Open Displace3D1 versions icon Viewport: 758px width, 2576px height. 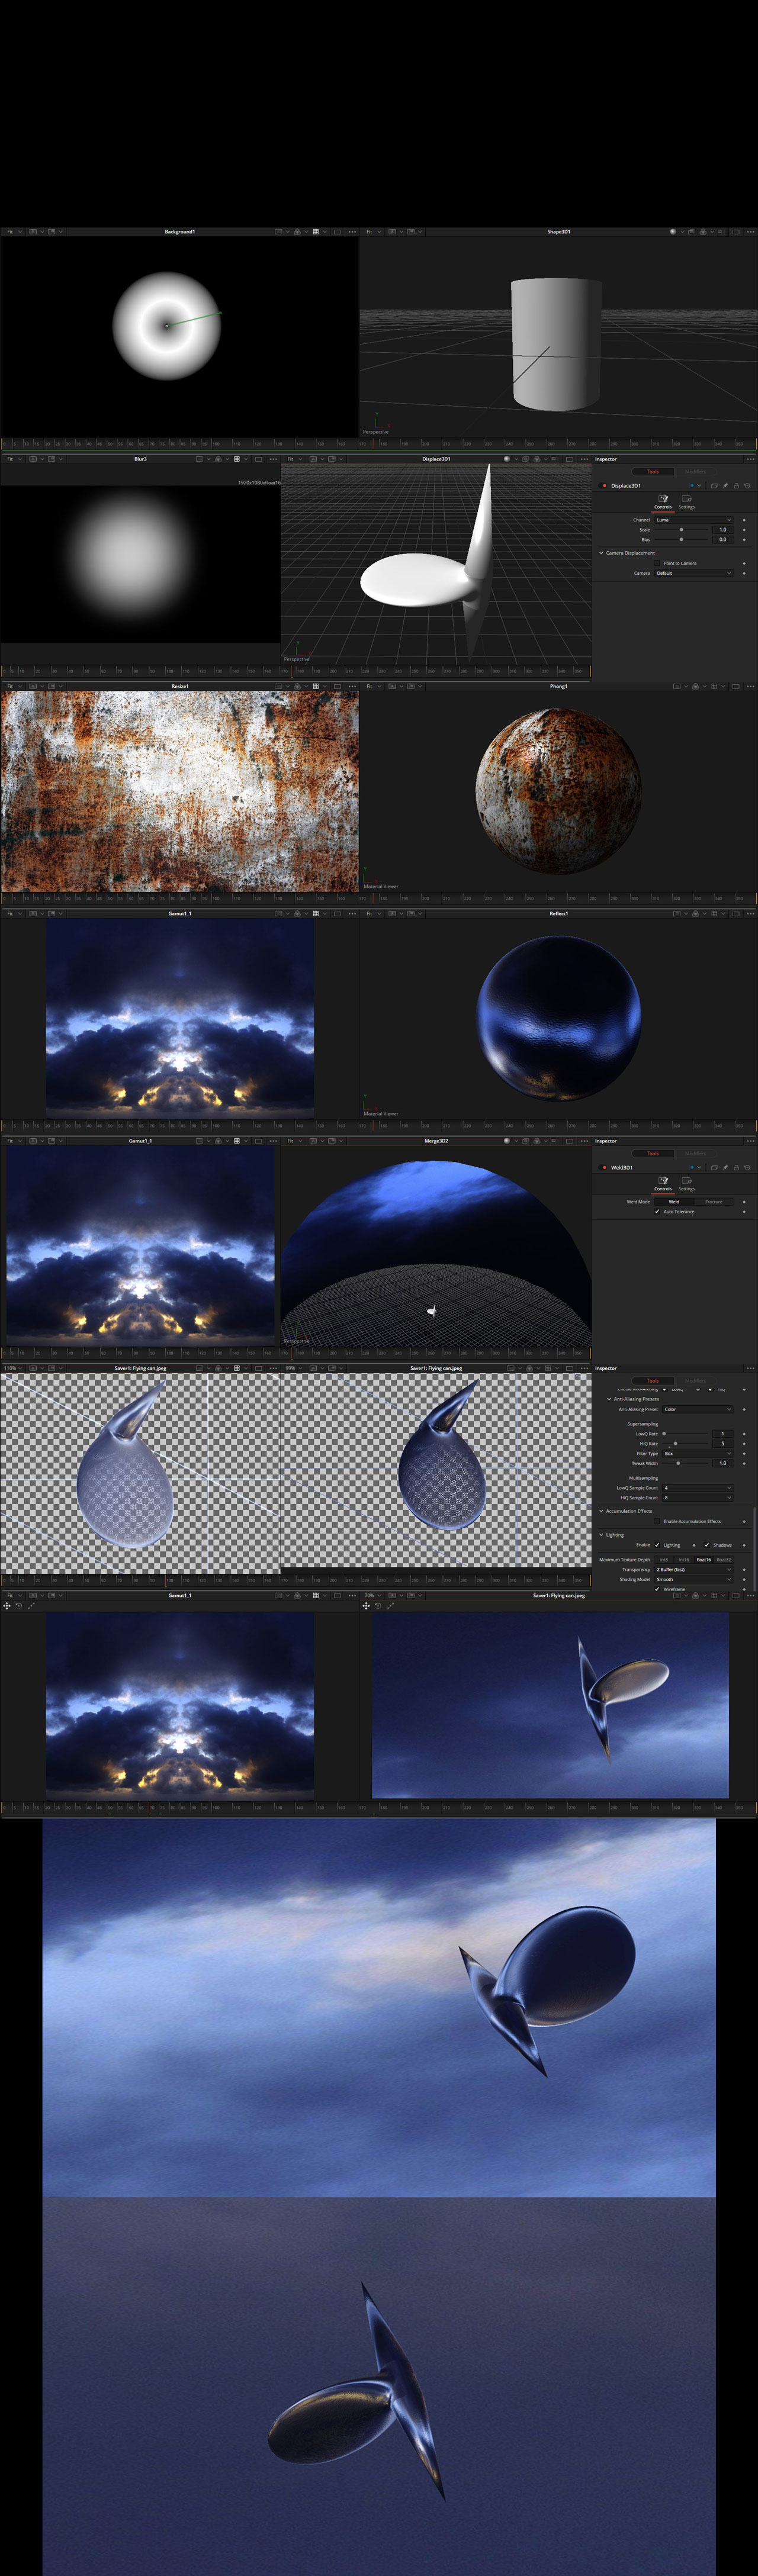[714, 486]
